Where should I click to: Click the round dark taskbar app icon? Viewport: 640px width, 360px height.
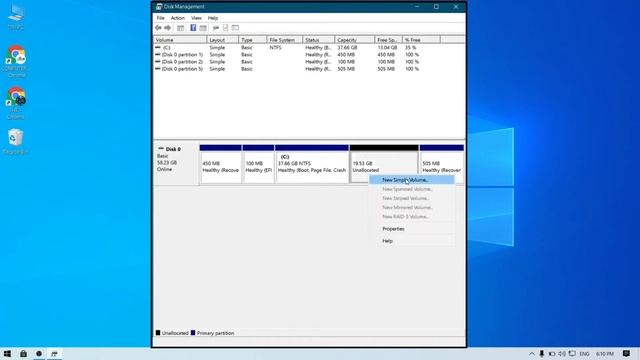pos(39,353)
